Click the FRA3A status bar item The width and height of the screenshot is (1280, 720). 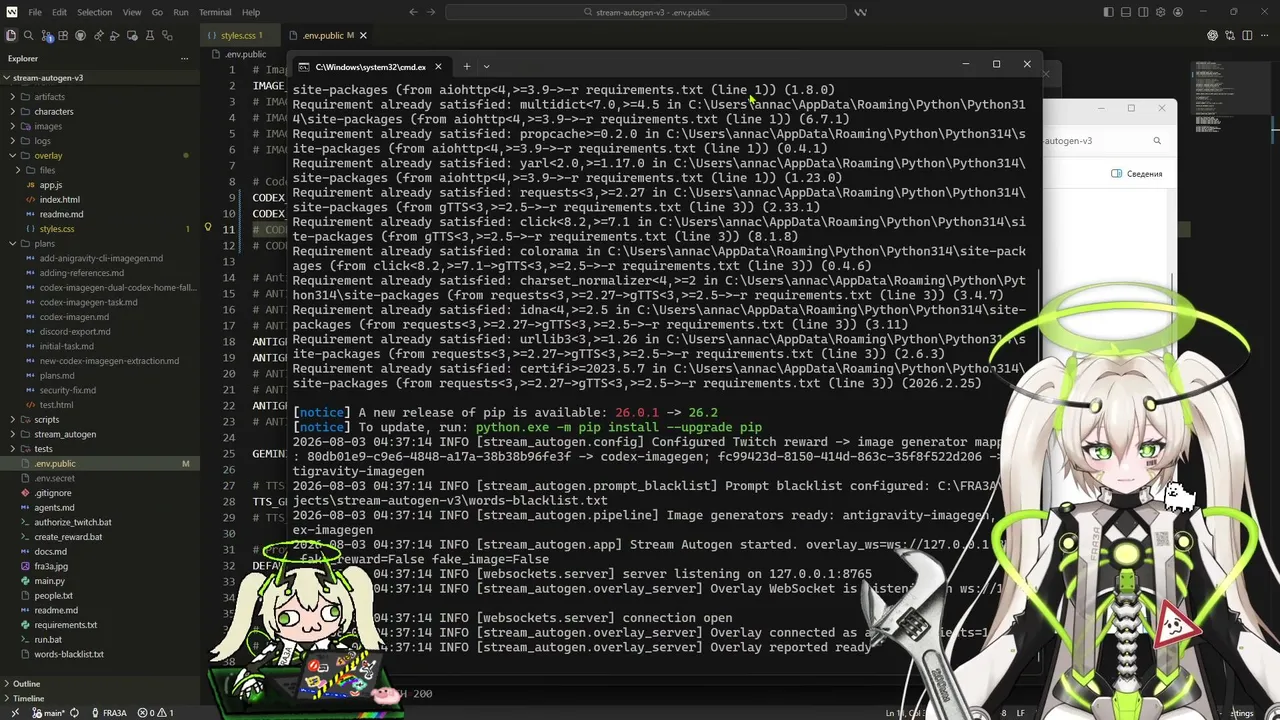[x=109, y=713]
